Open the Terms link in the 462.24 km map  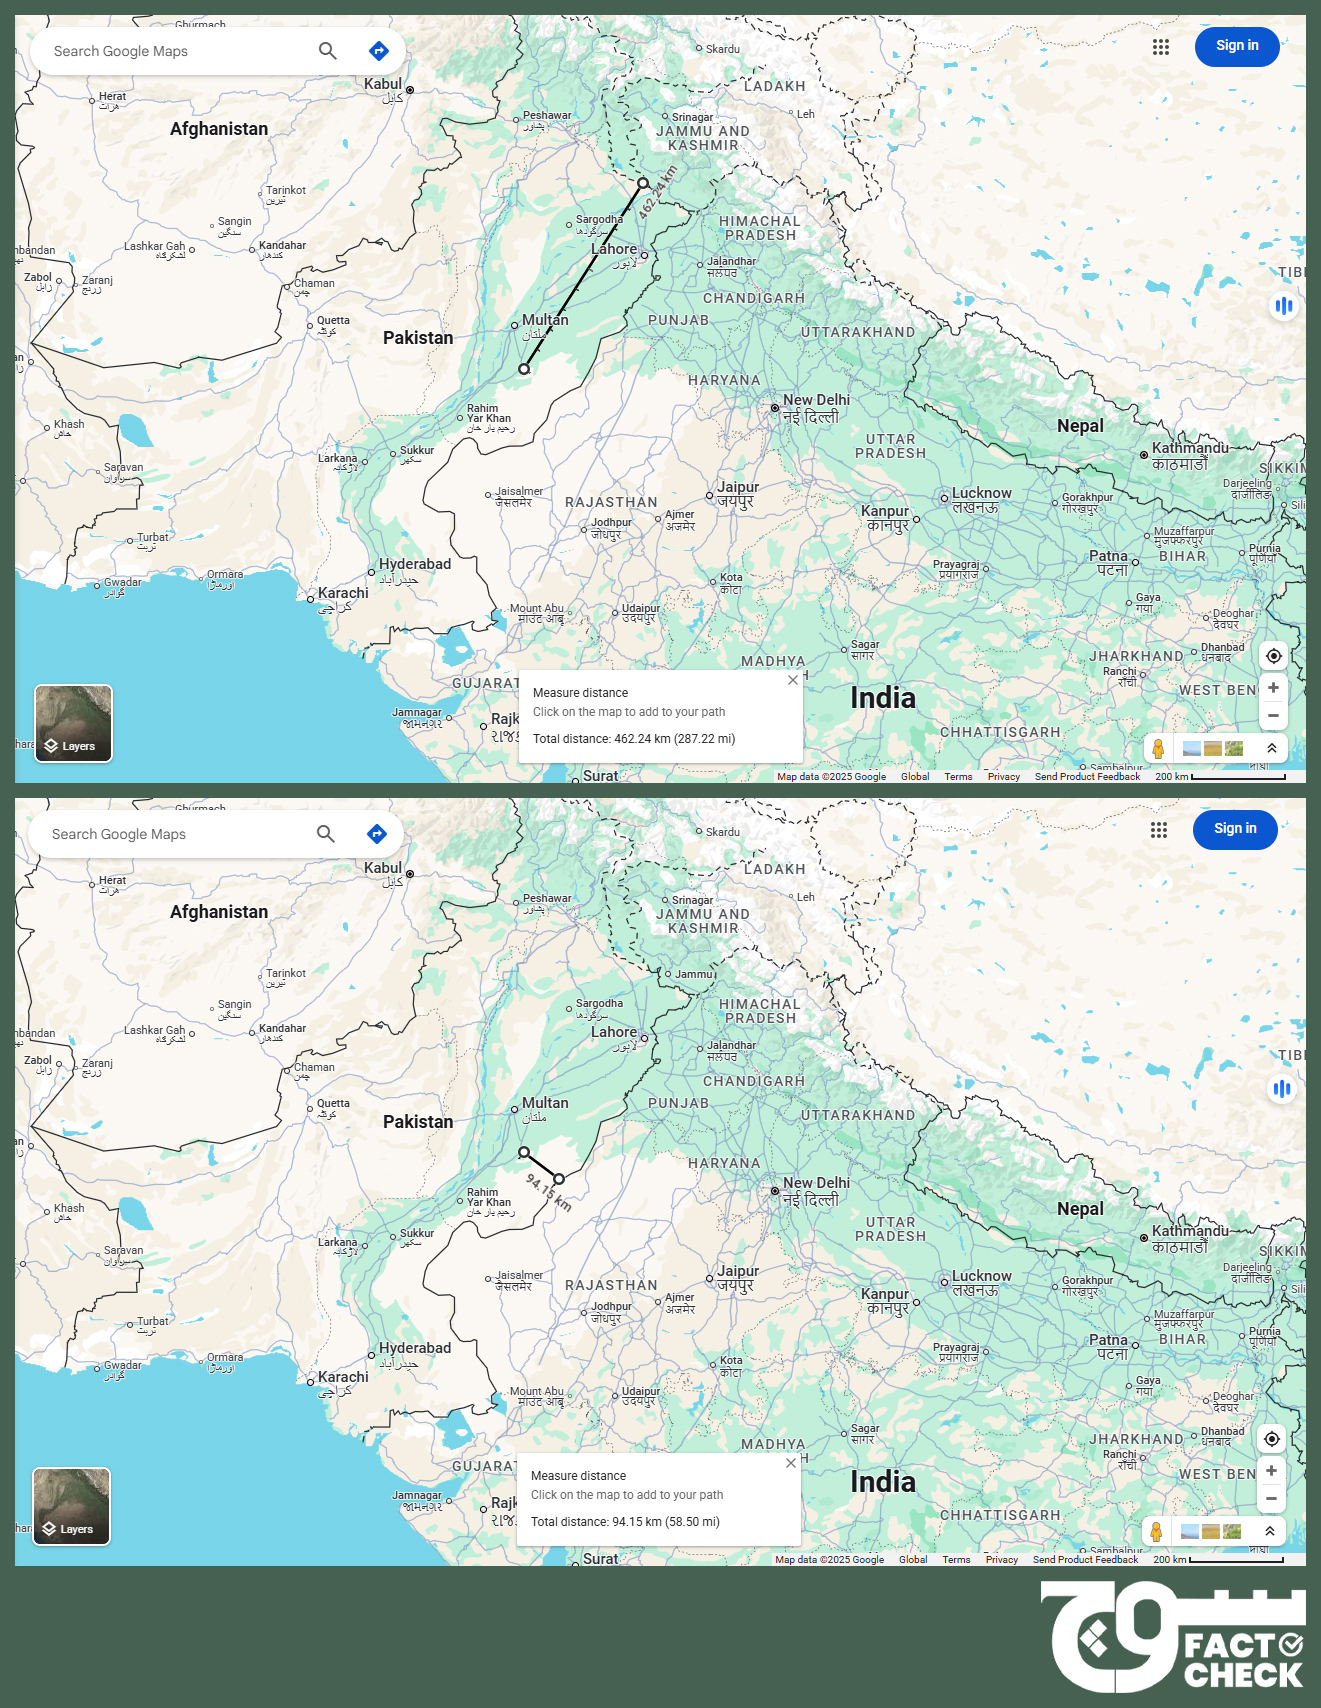point(958,777)
